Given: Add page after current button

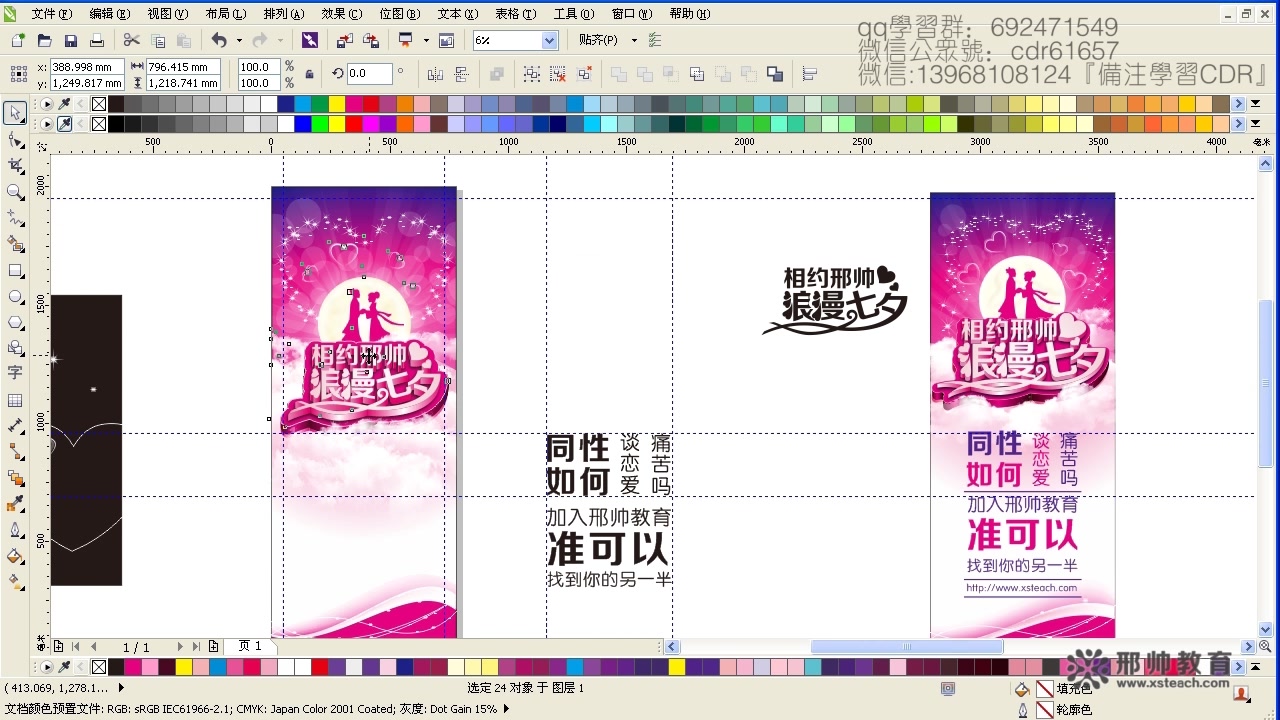Looking at the screenshot, I should [x=213, y=647].
